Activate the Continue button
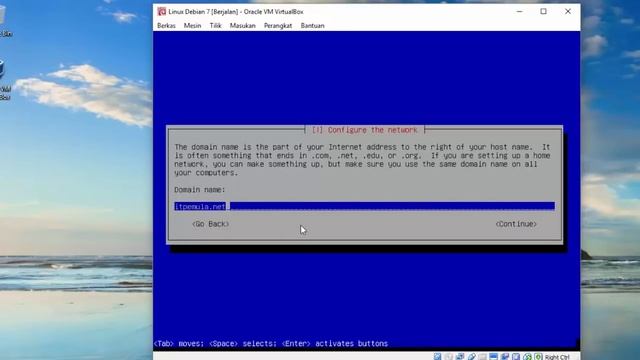The width and height of the screenshot is (640, 360). pyautogui.click(x=516, y=224)
